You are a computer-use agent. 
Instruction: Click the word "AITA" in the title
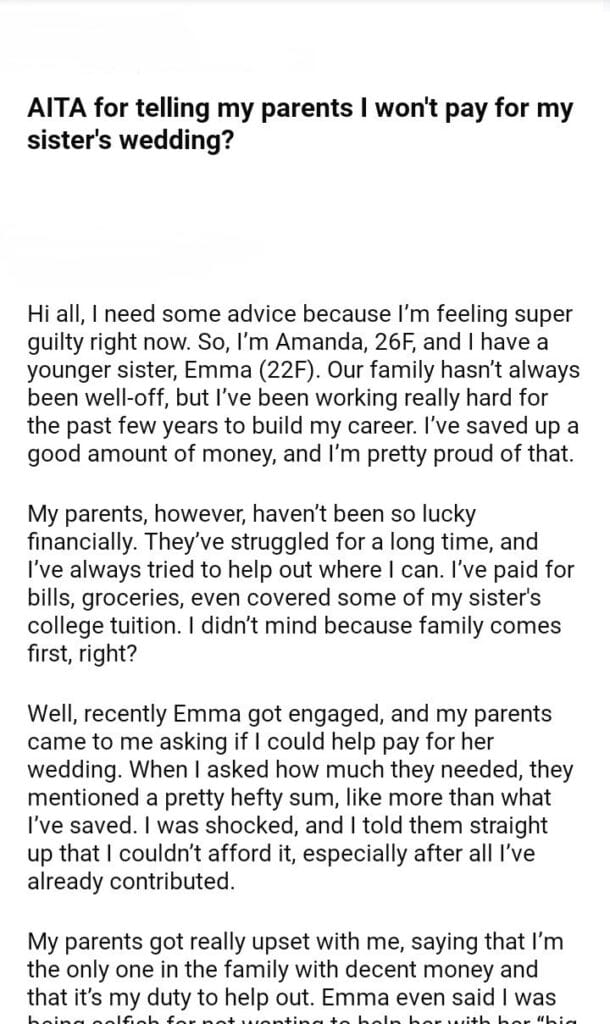point(57,109)
